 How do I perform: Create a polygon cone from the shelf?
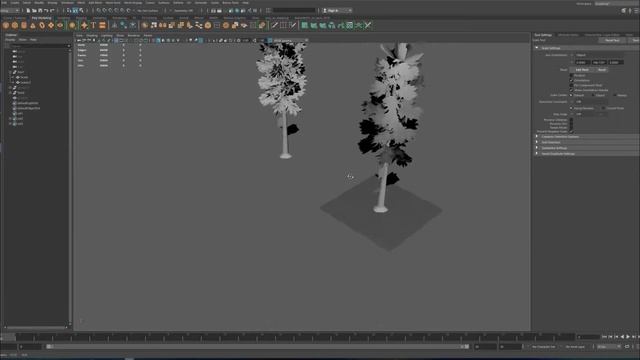(33, 25)
